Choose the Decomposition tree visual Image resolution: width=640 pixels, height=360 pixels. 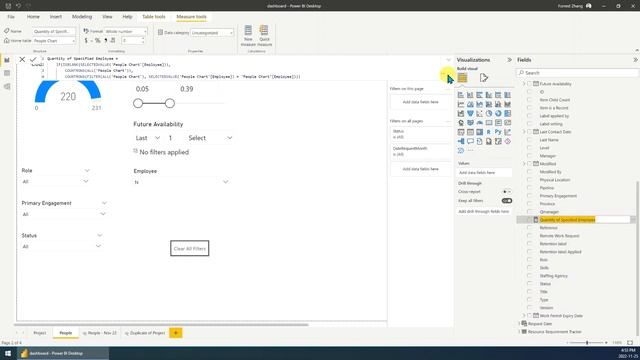pyautogui.click(x=461, y=142)
